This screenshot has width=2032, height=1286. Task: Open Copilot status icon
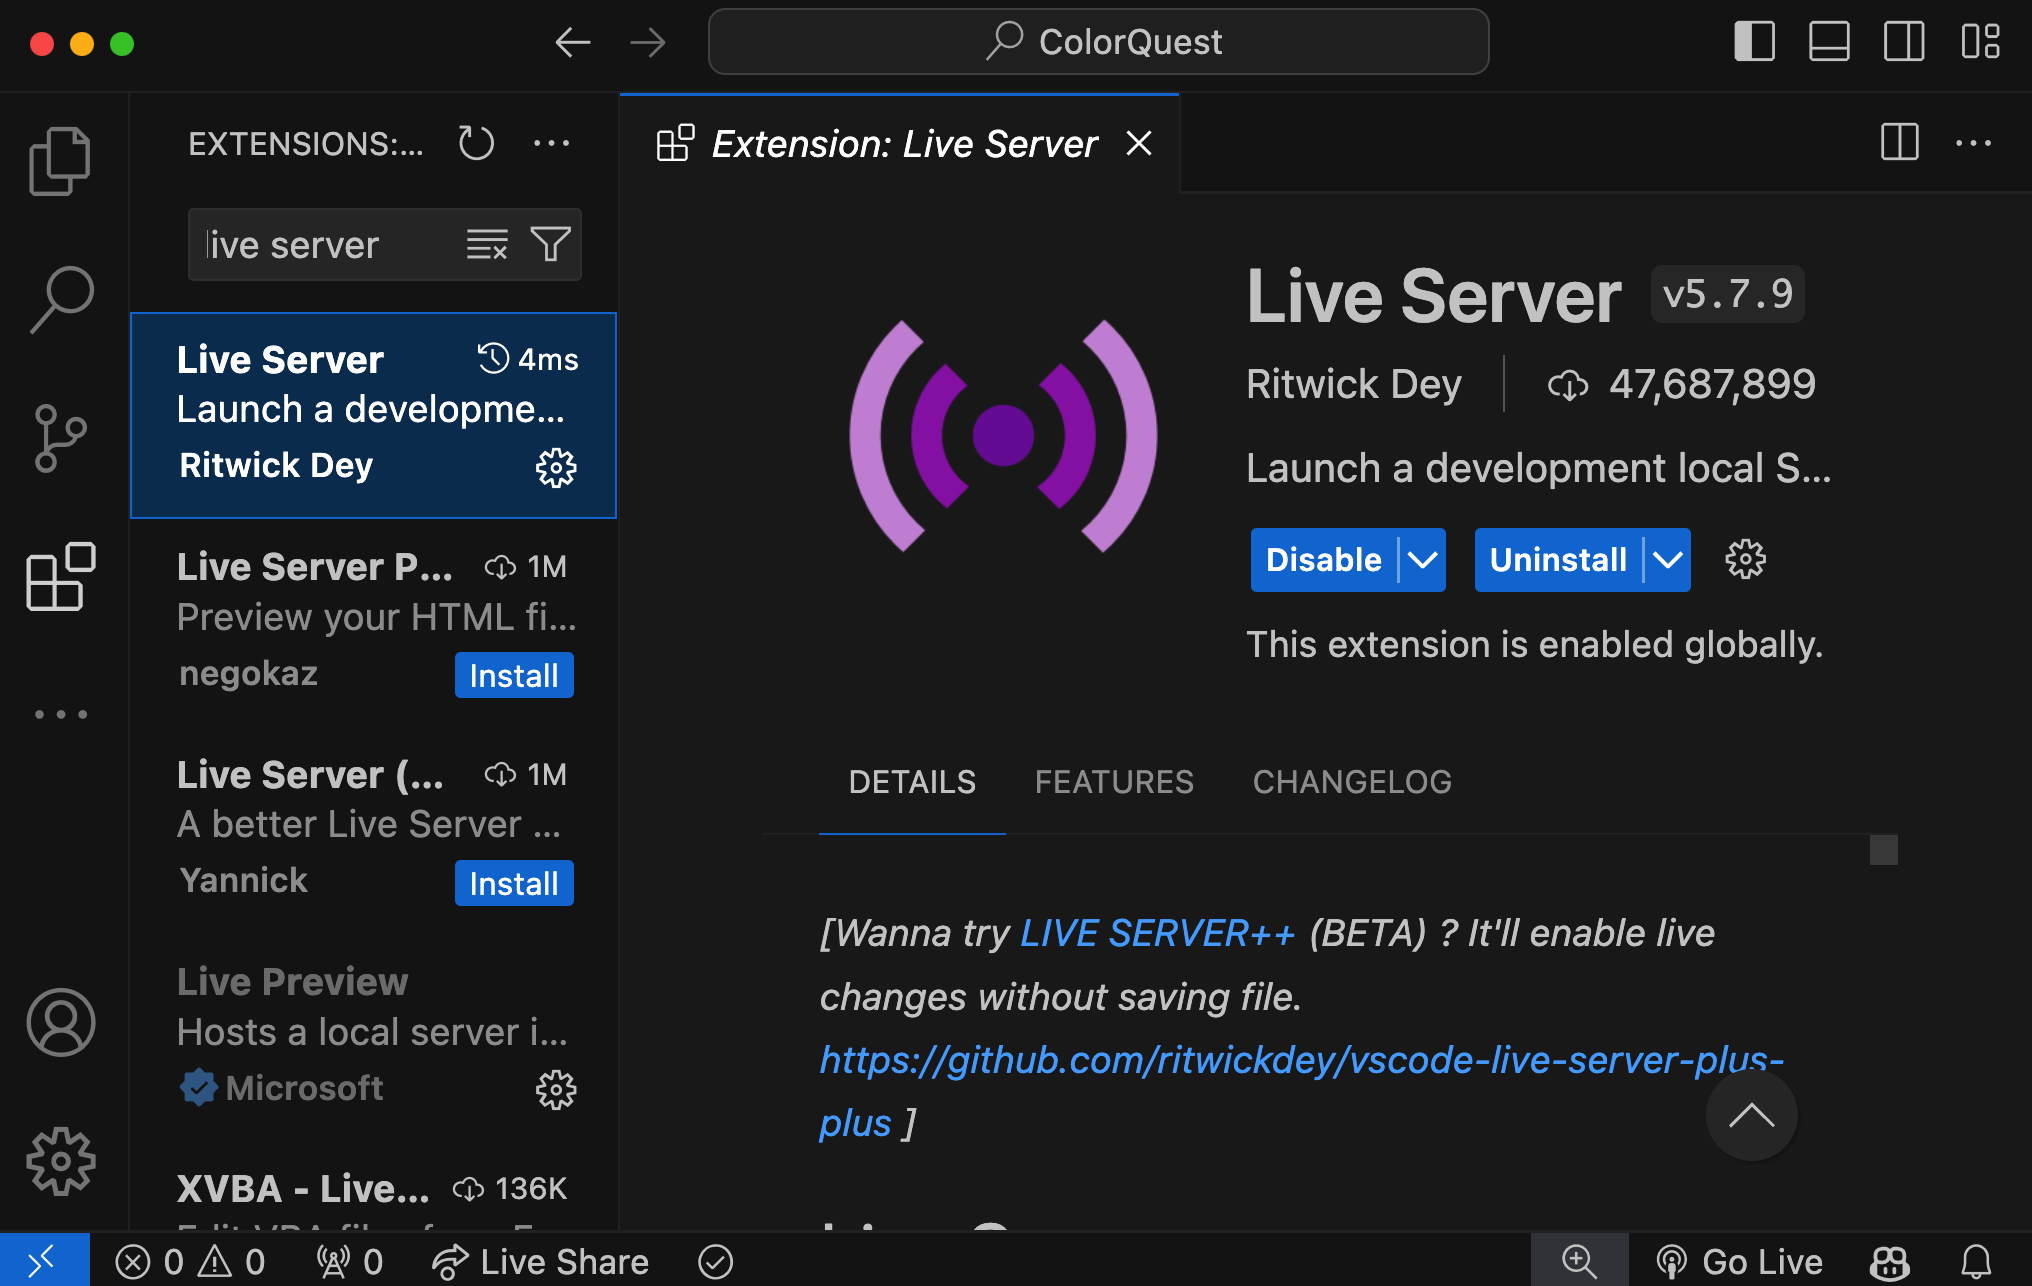point(1890,1261)
